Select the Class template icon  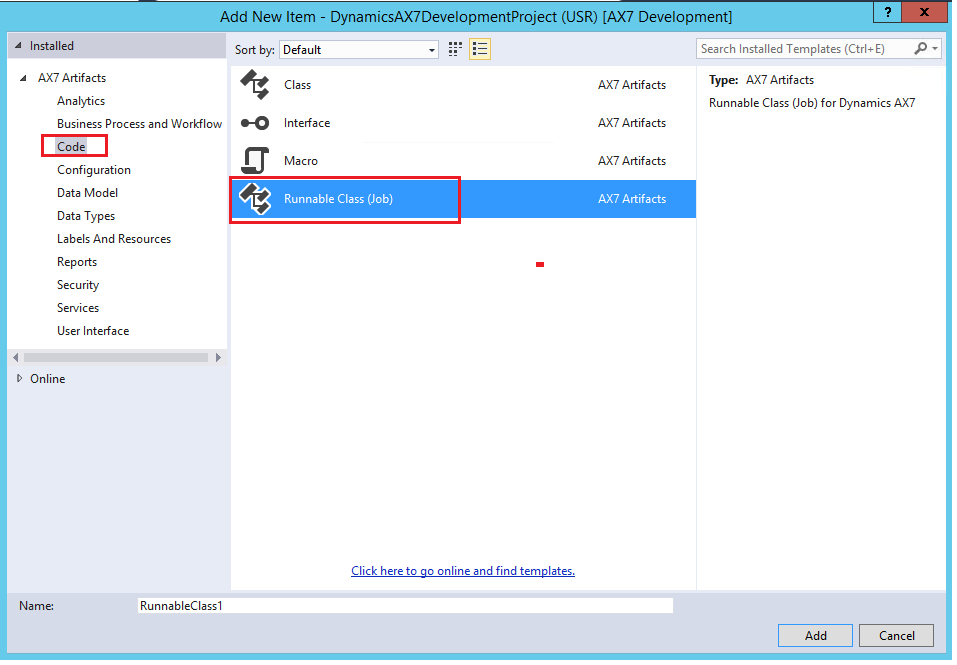(256, 85)
